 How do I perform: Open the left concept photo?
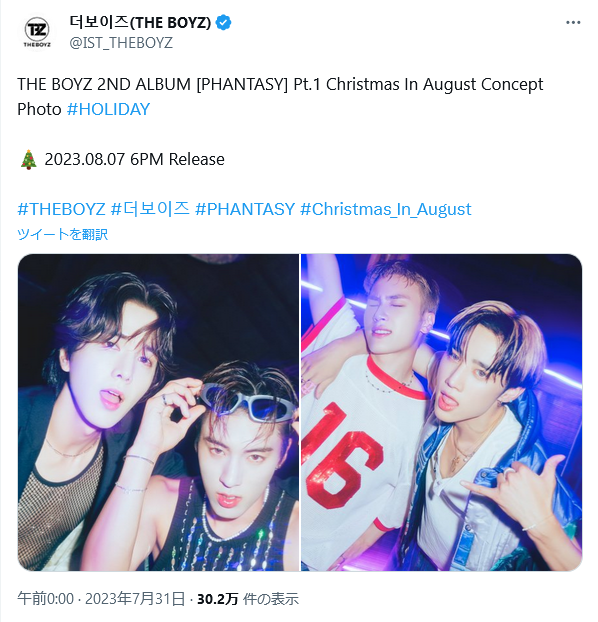tap(158, 413)
